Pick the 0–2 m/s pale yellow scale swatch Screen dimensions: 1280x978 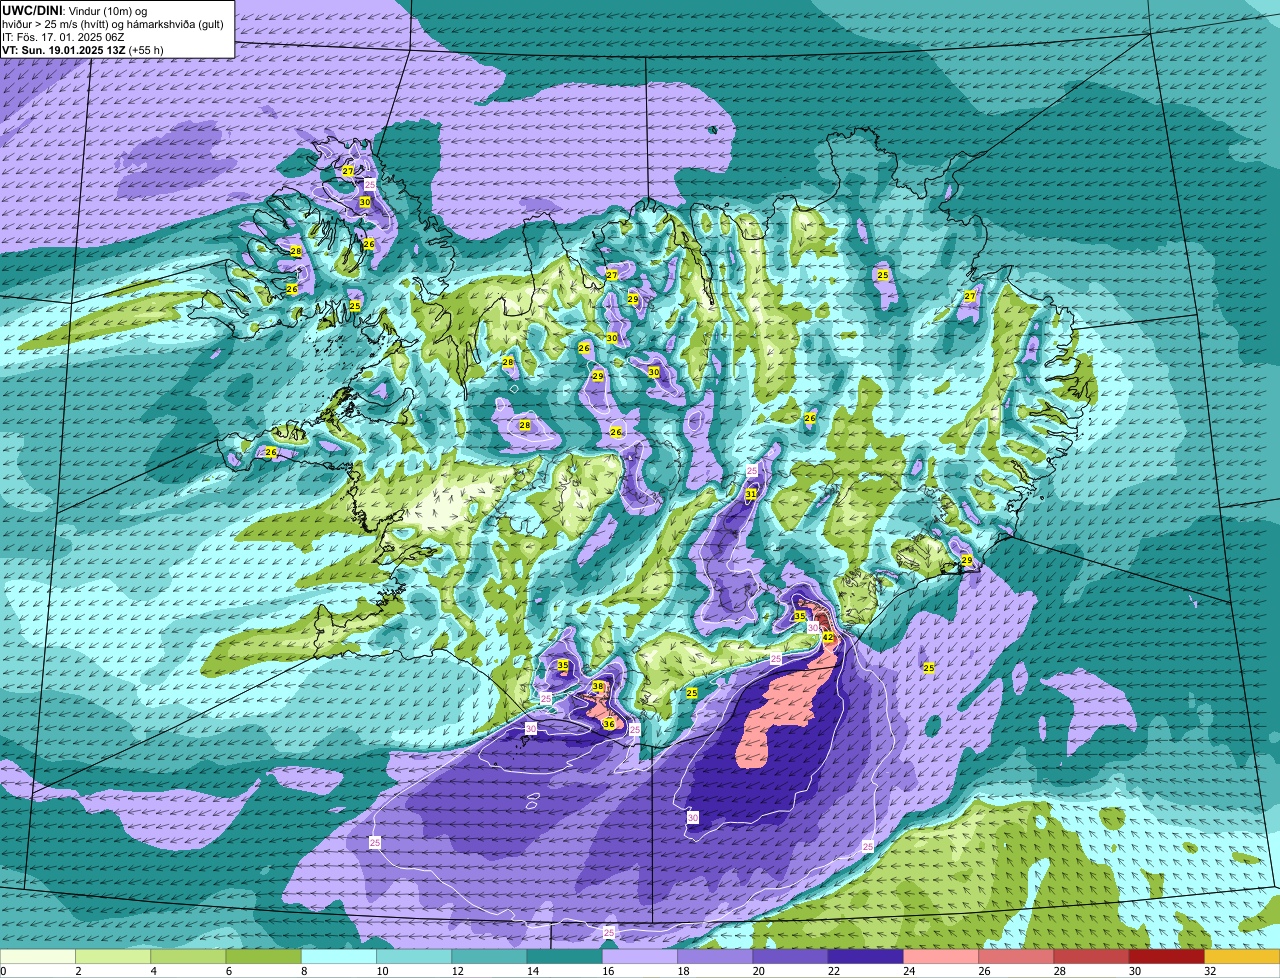pos(38,956)
